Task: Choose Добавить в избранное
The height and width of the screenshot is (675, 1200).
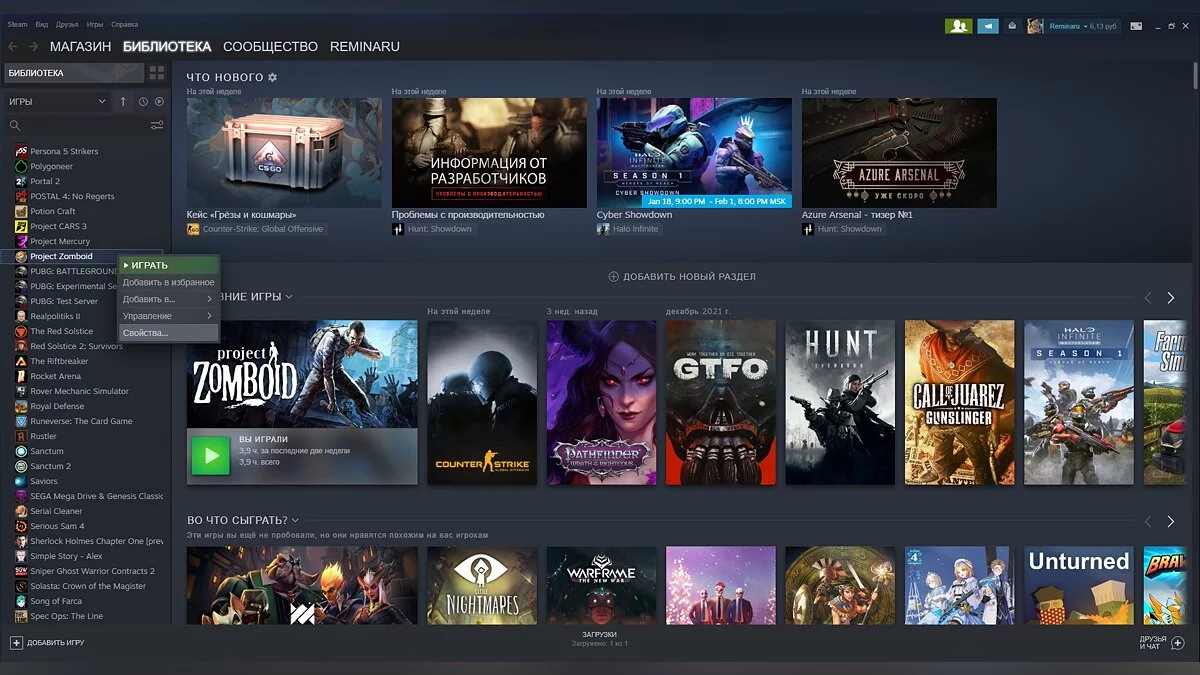Action: pos(168,282)
